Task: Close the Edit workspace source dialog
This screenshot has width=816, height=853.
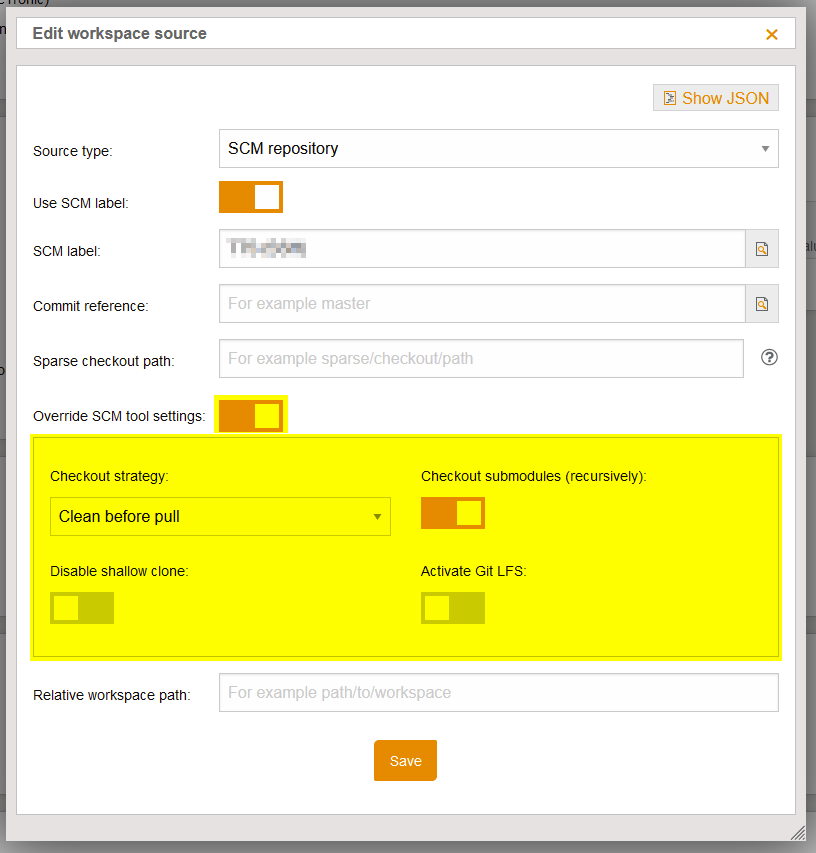Action: click(771, 34)
